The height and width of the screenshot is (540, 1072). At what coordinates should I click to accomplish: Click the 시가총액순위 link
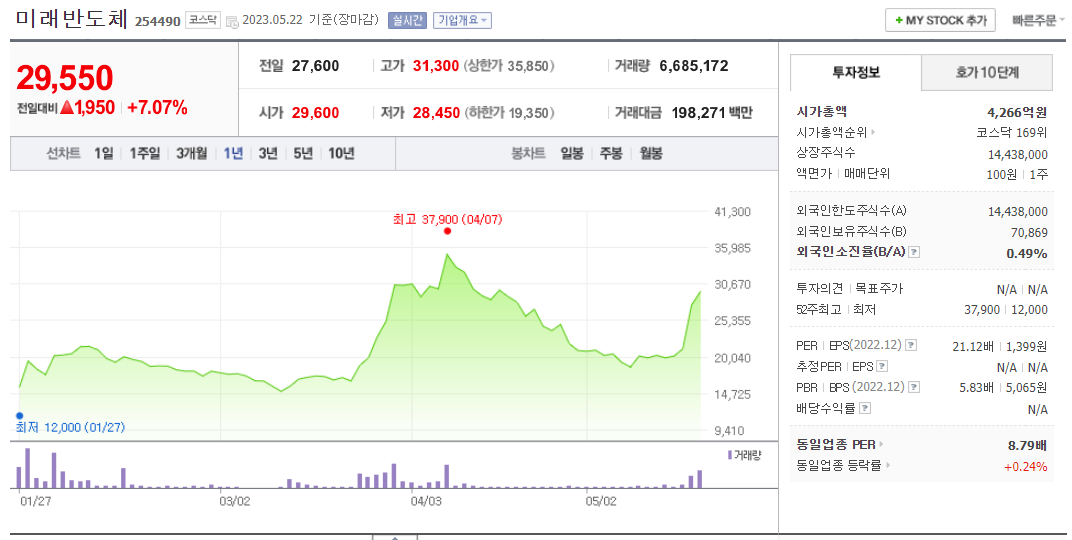click(x=832, y=133)
